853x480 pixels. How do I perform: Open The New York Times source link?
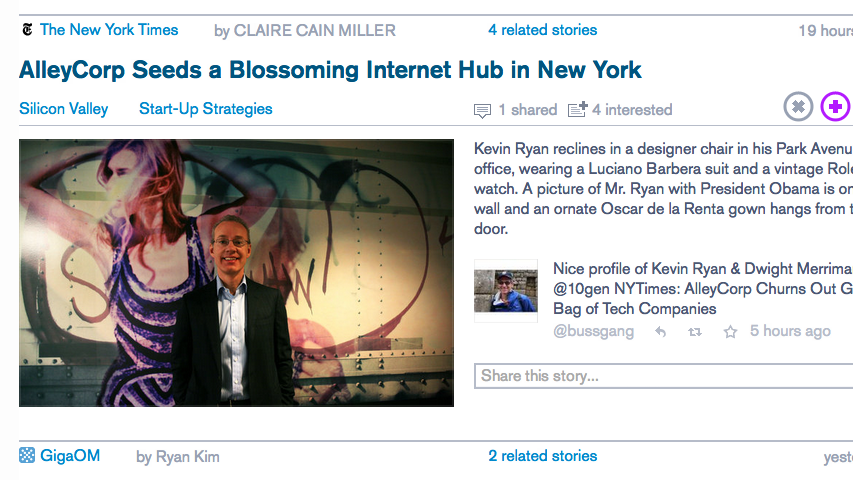[x=109, y=30]
